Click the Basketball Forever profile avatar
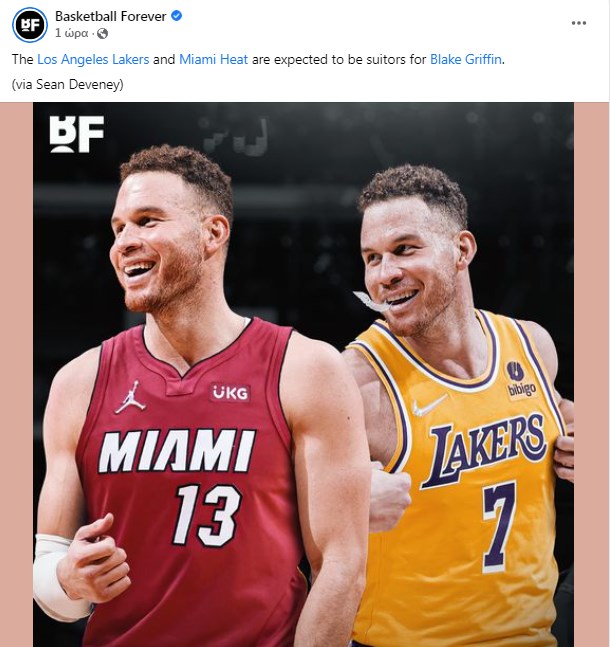This screenshot has width=610, height=647. coord(30,24)
